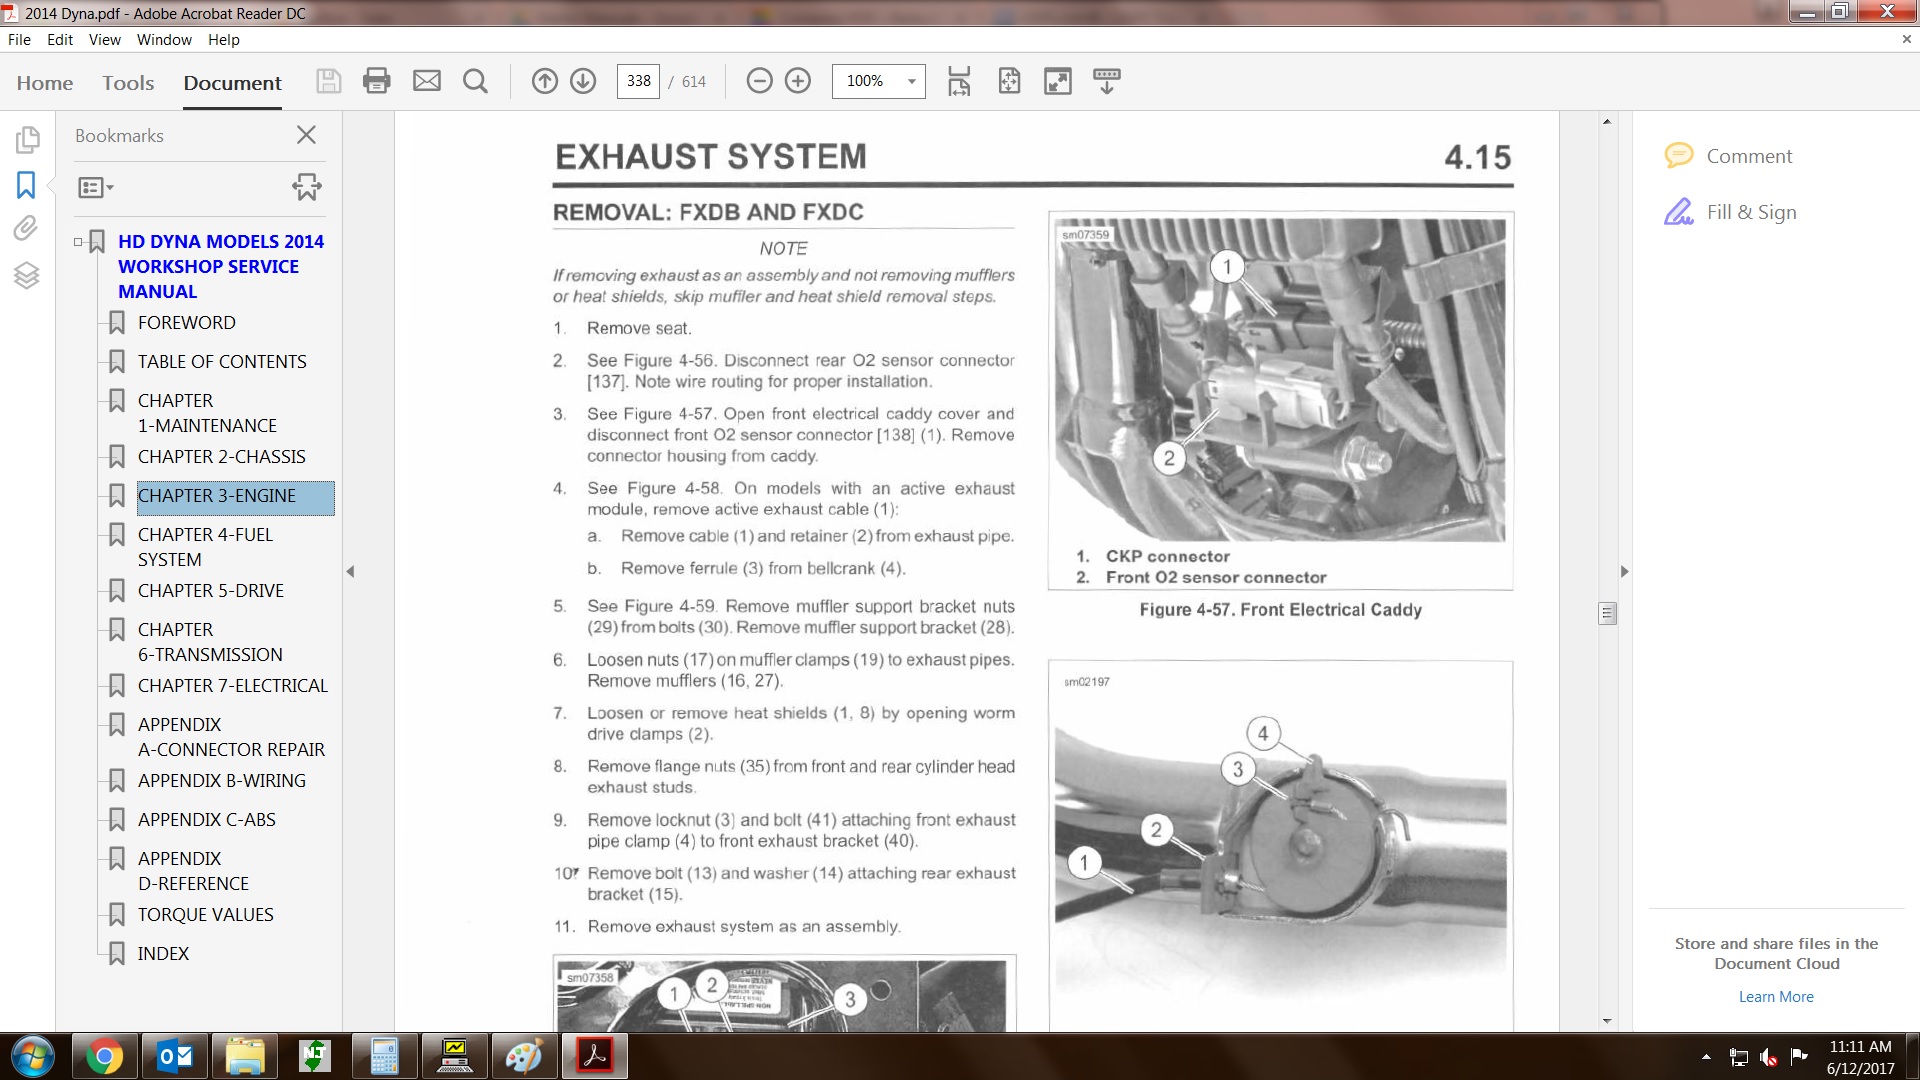
Task: Go to the next page arrow
Action: (583, 81)
